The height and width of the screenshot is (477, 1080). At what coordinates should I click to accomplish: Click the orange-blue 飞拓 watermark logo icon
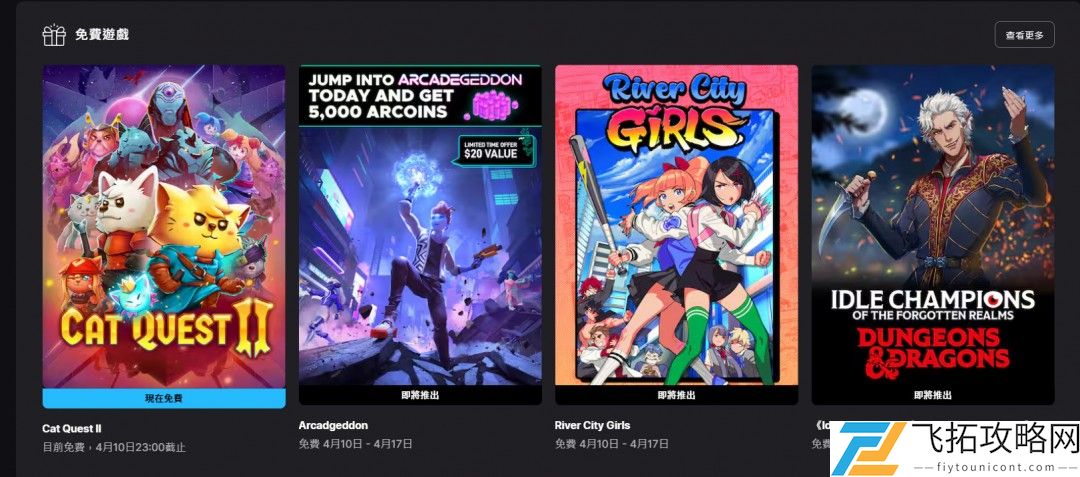[x=868, y=449]
